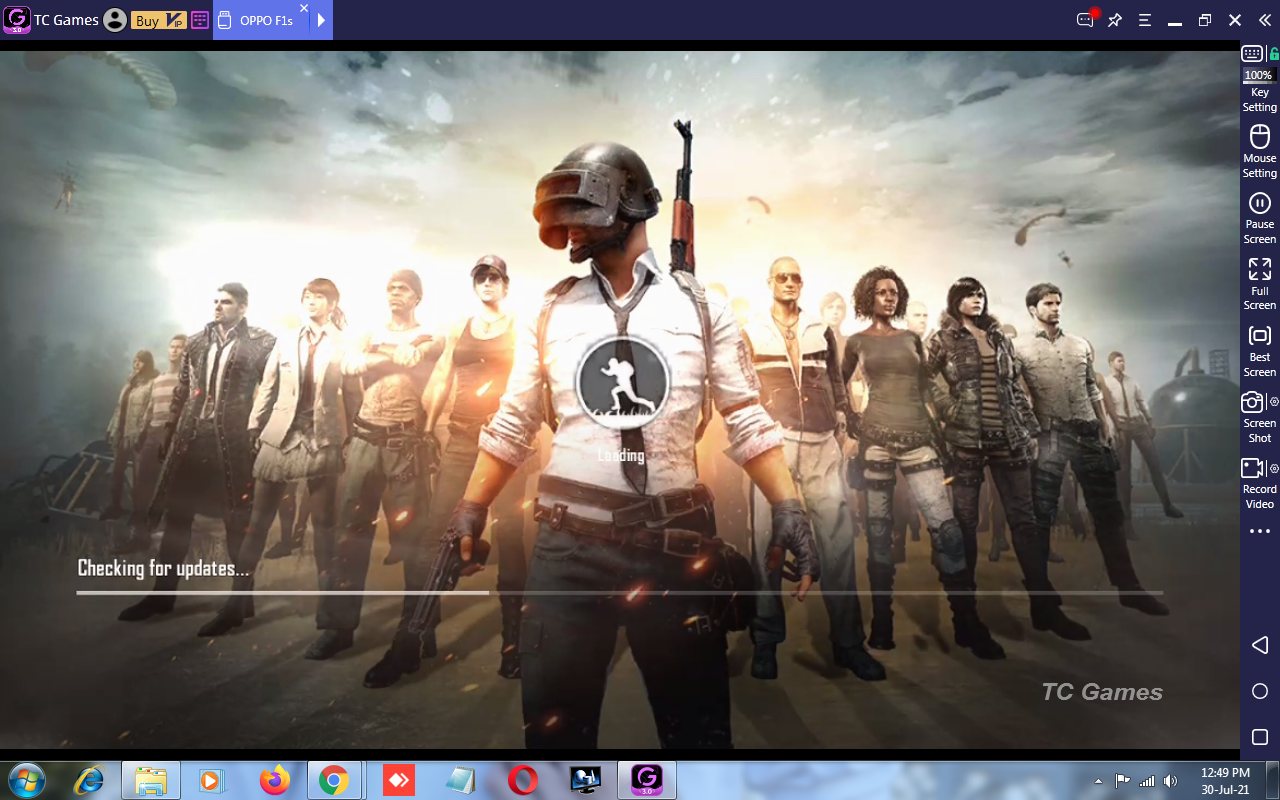Show more tools via three dots
This screenshot has height=800, width=1280.
click(x=1260, y=531)
